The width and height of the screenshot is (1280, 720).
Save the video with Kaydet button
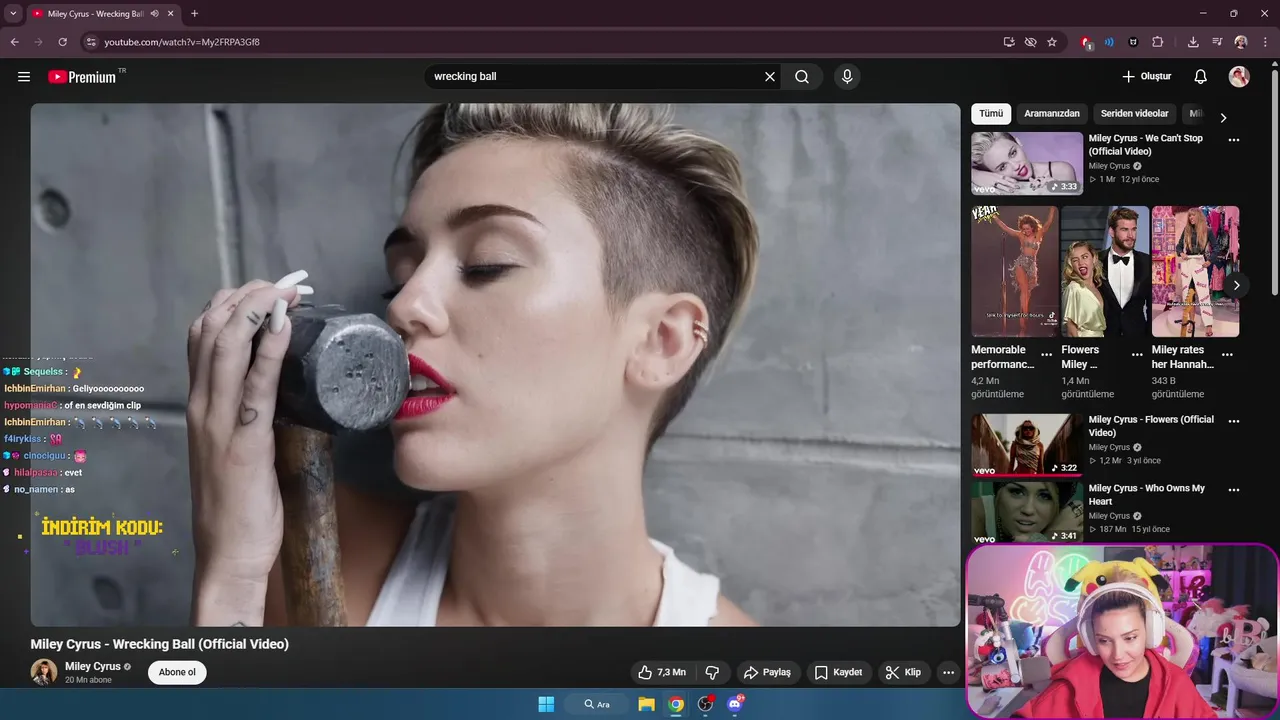[x=838, y=672]
